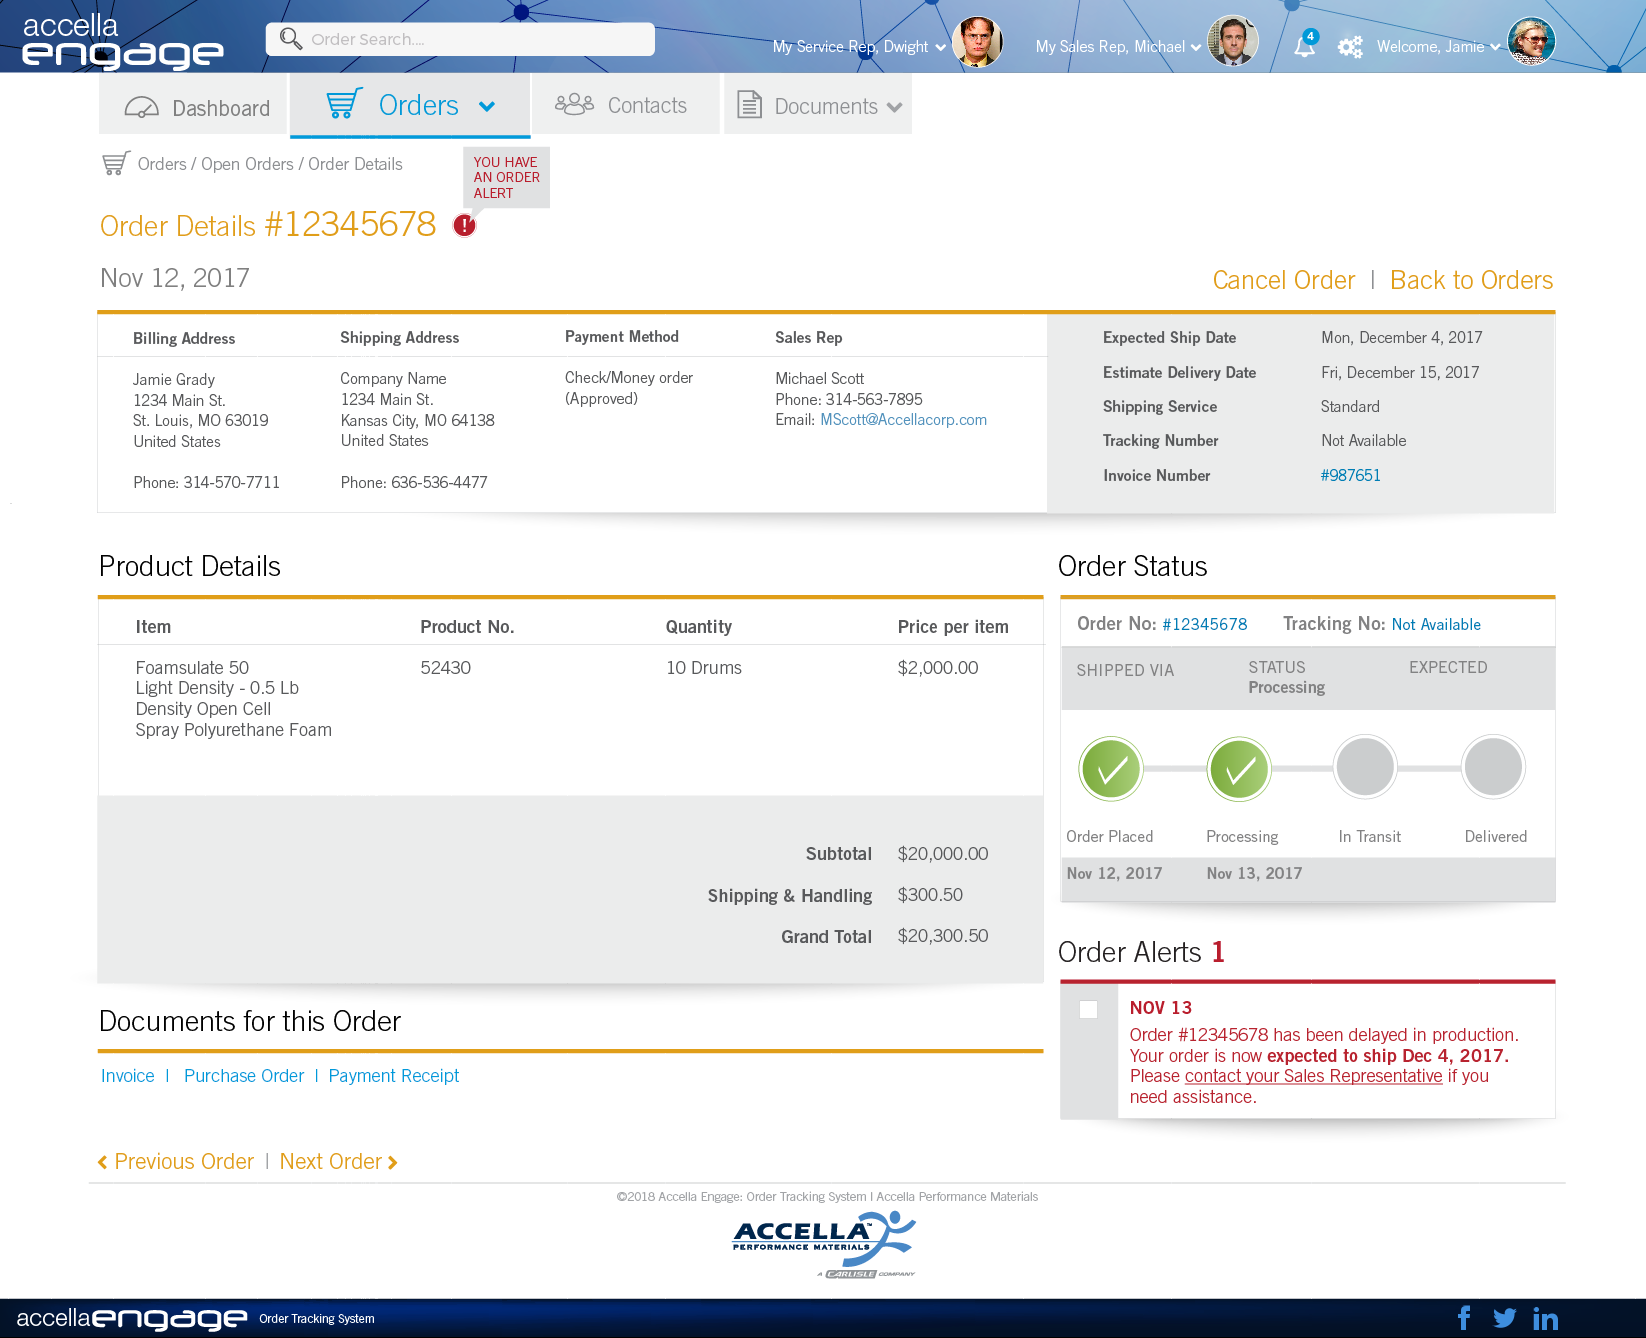Click the Contacts people icon
1646x1338 pixels.
(574, 104)
